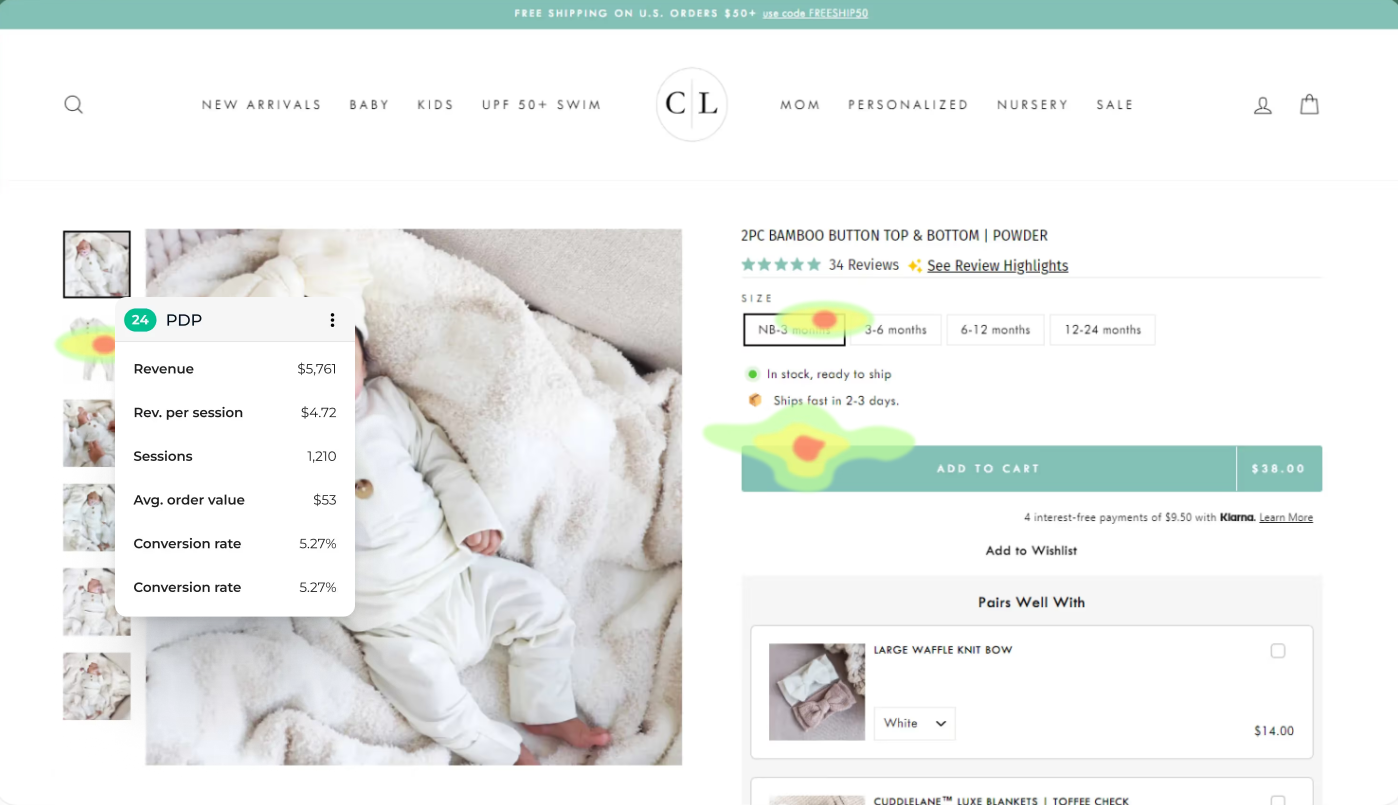Click the Klarna Learn More link
The image size is (1398, 805).
pos(1286,518)
